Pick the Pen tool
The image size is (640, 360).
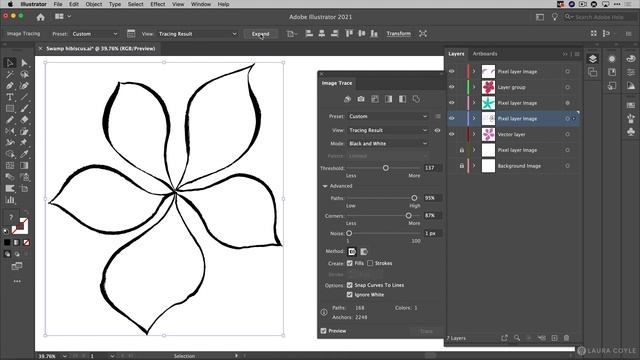(10, 86)
